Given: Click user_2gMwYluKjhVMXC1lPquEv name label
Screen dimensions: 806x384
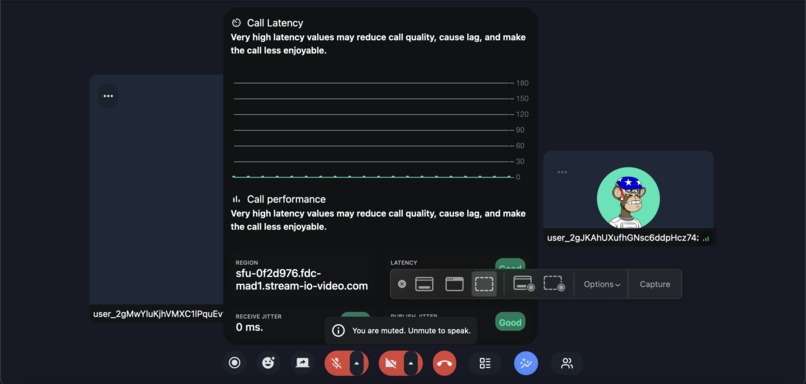Looking at the screenshot, I should pyautogui.click(x=158, y=314).
